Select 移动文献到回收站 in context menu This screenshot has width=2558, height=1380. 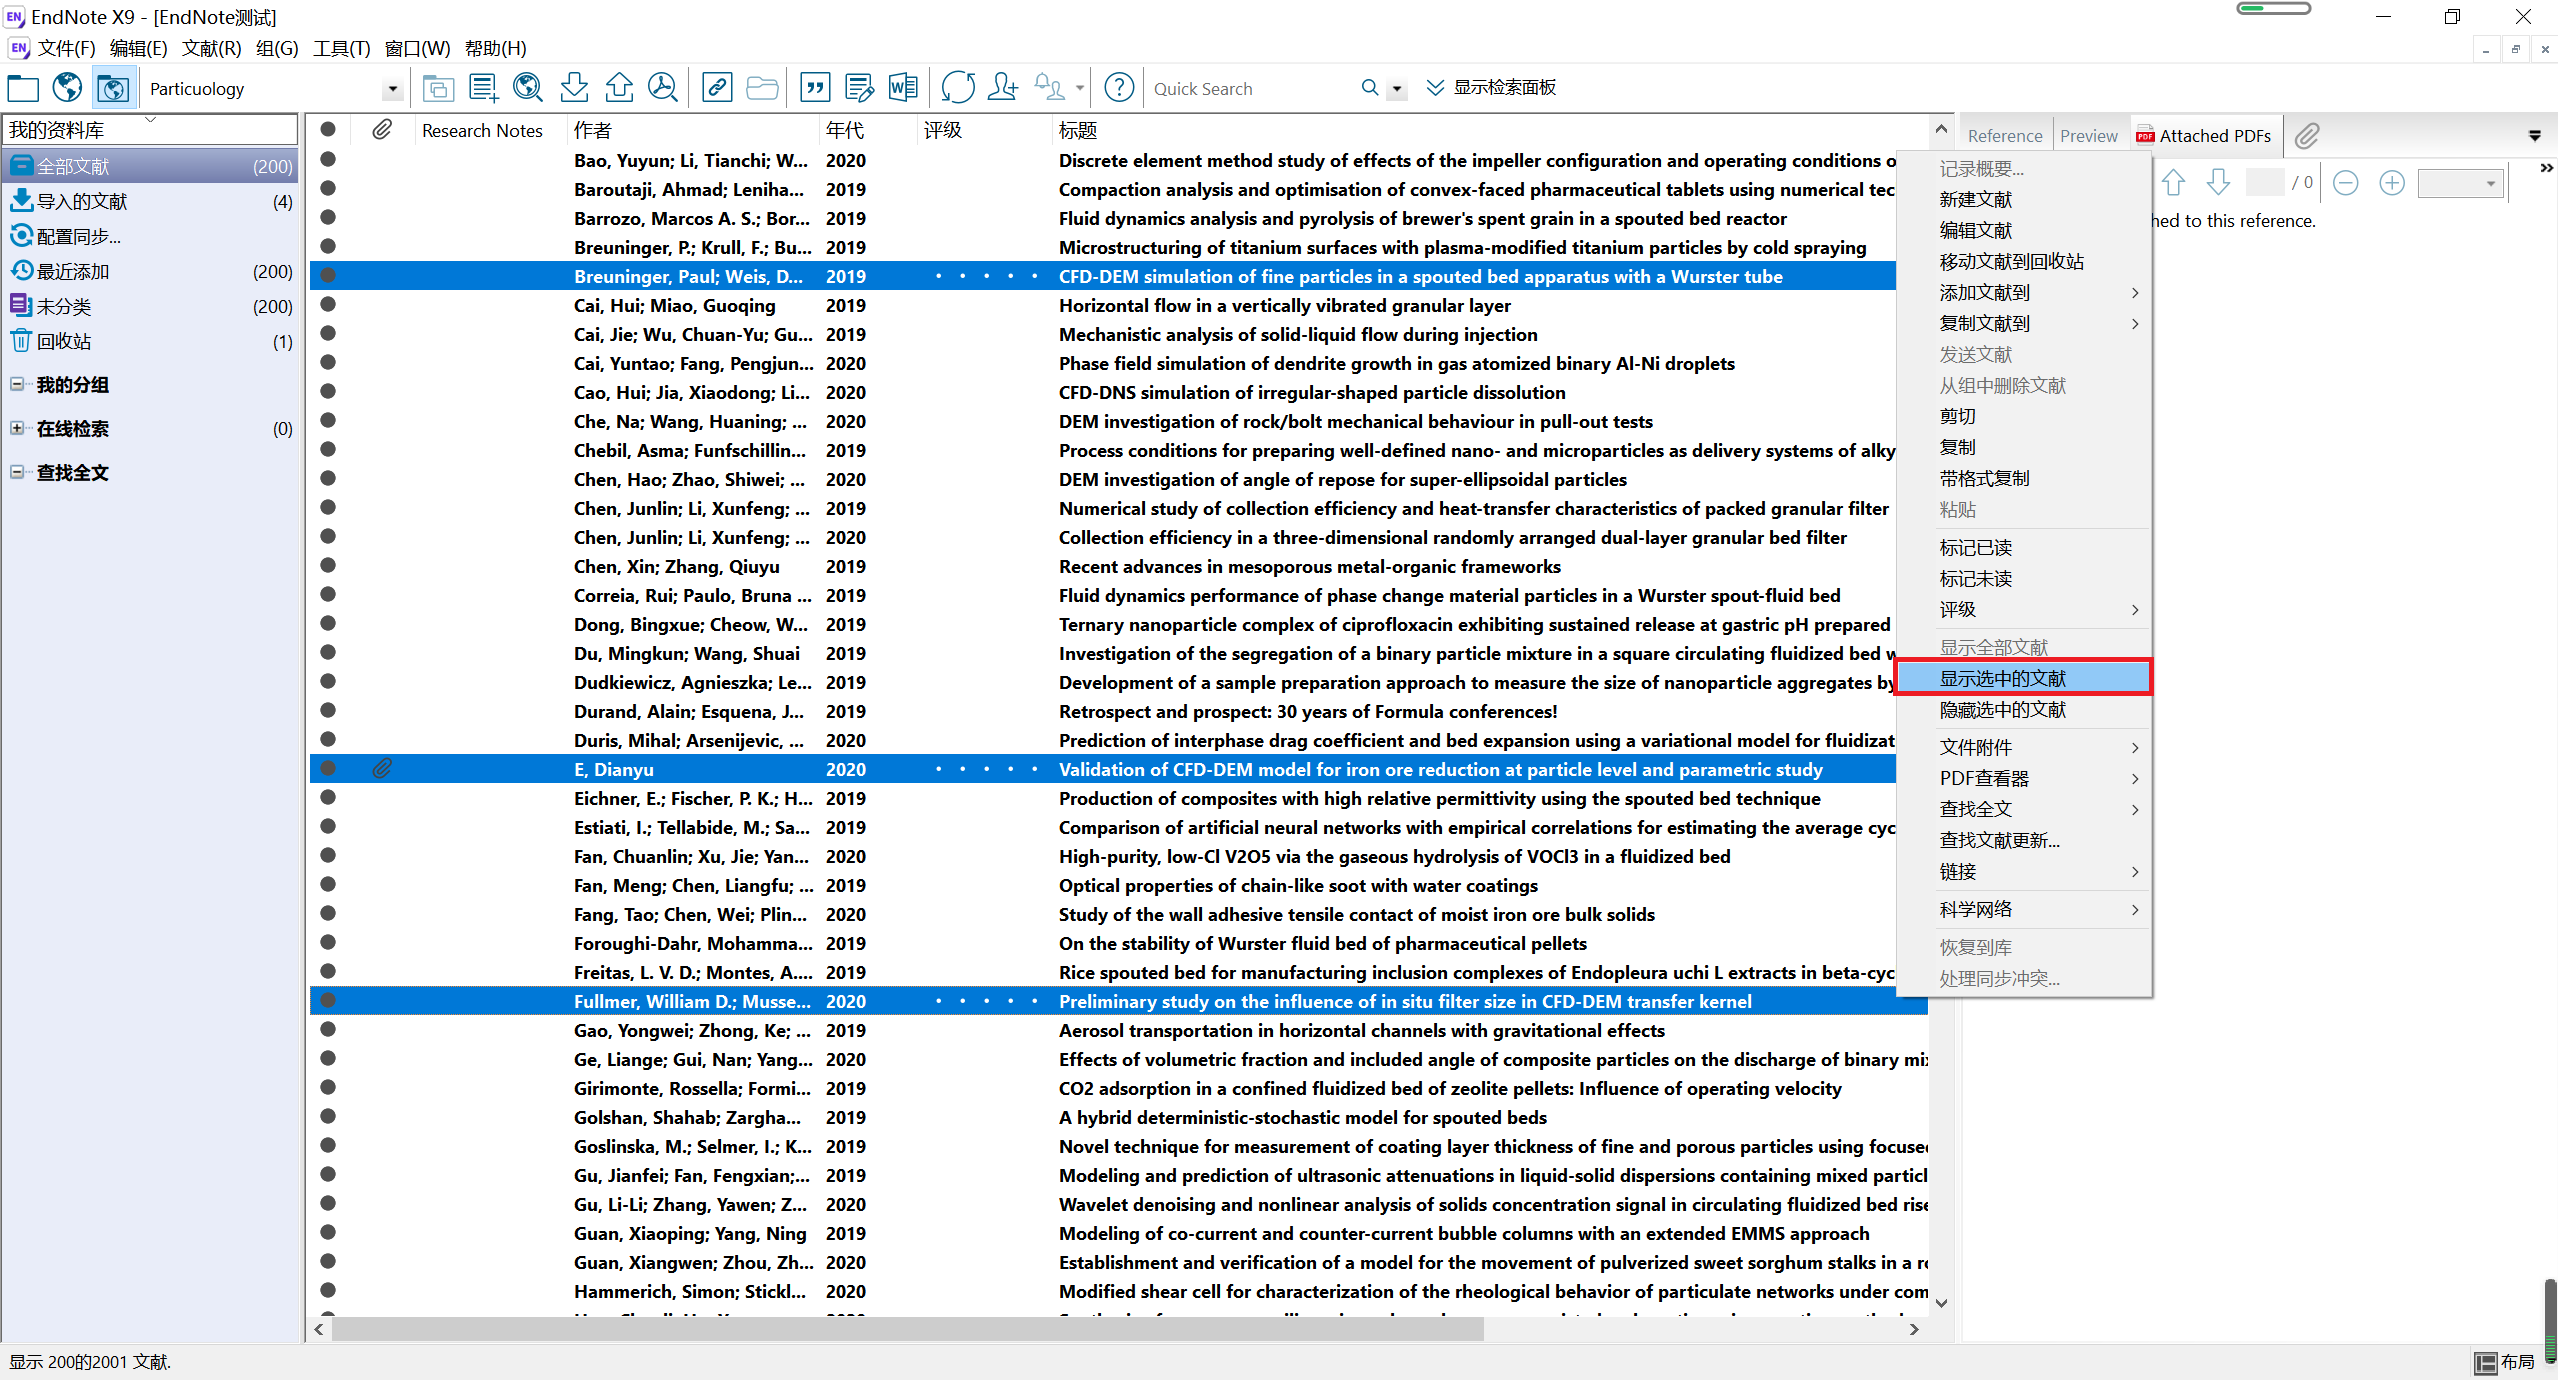pos(2023,261)
